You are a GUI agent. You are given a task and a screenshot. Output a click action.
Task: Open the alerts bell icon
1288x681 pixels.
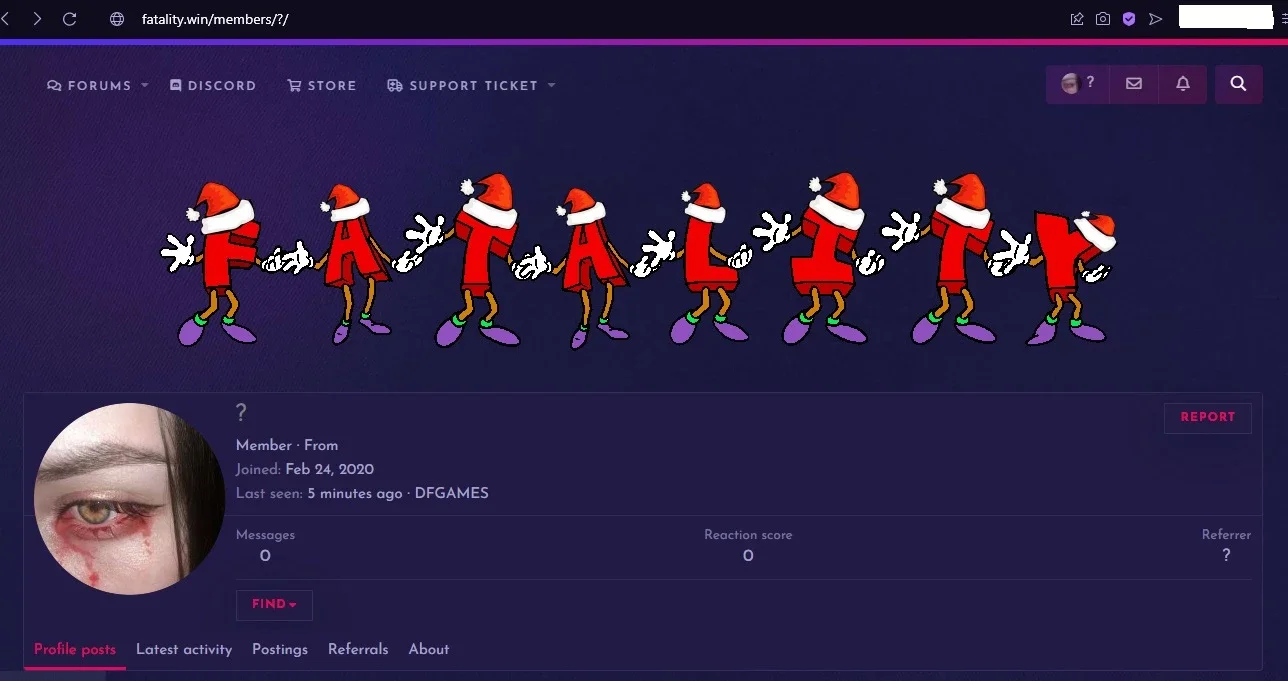click(1183, 84)
